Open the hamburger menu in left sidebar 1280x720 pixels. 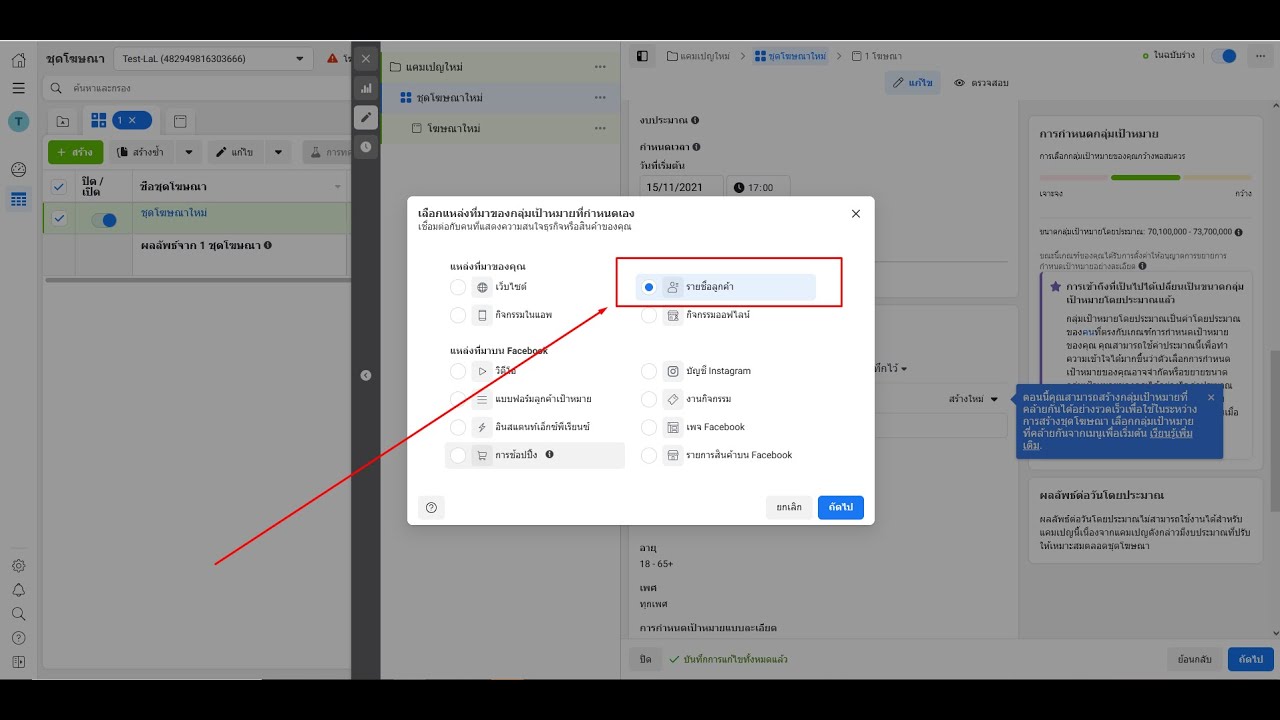[18, 88]
